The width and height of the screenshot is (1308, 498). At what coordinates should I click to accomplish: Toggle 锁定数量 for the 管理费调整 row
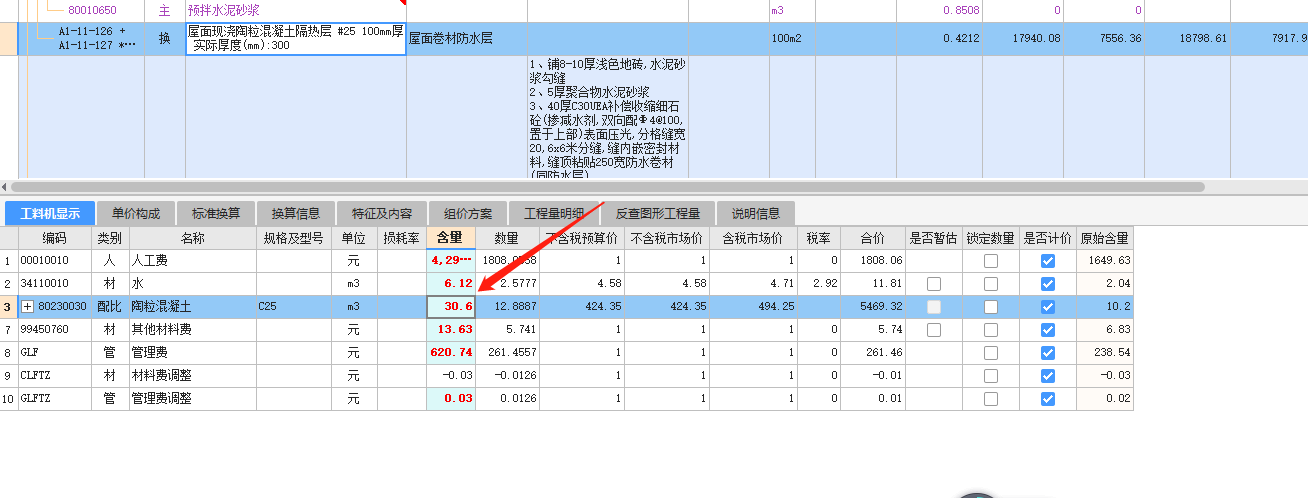(x=990, y=398)
